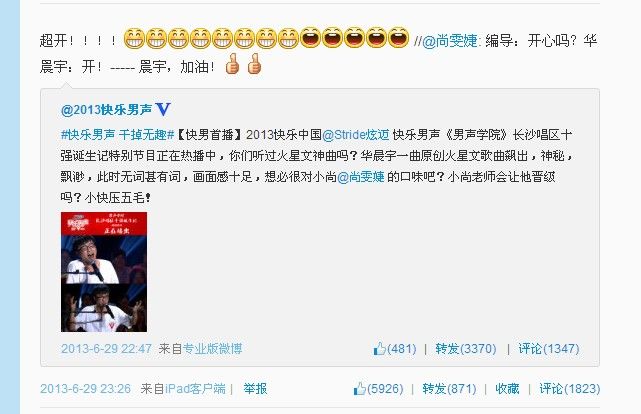Image resolution: width=641 pixels, height=414 pixels.
Task: Click @尚雯婕 mention in the repost text
Action: point(449,41)
